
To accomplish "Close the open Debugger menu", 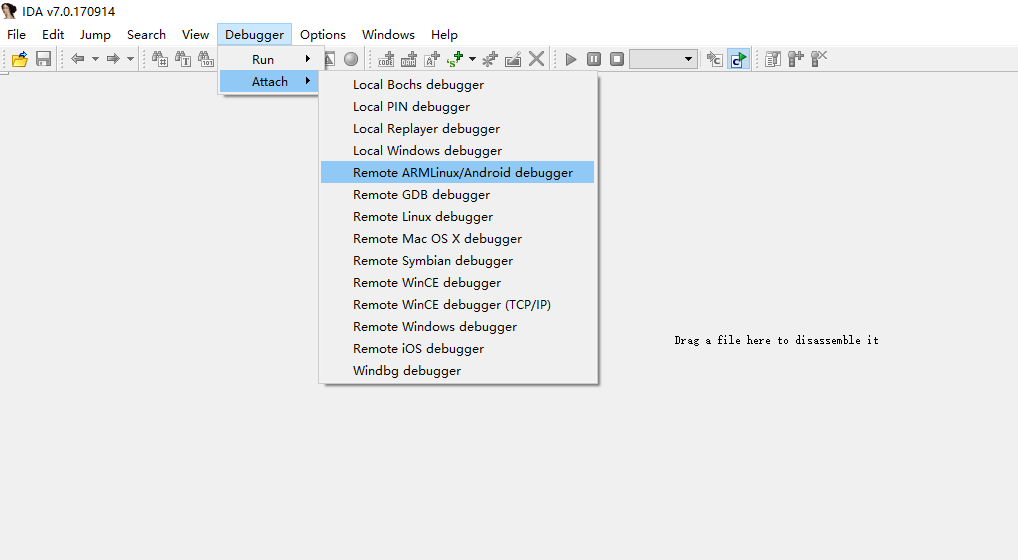I will [x=254, y=34].
